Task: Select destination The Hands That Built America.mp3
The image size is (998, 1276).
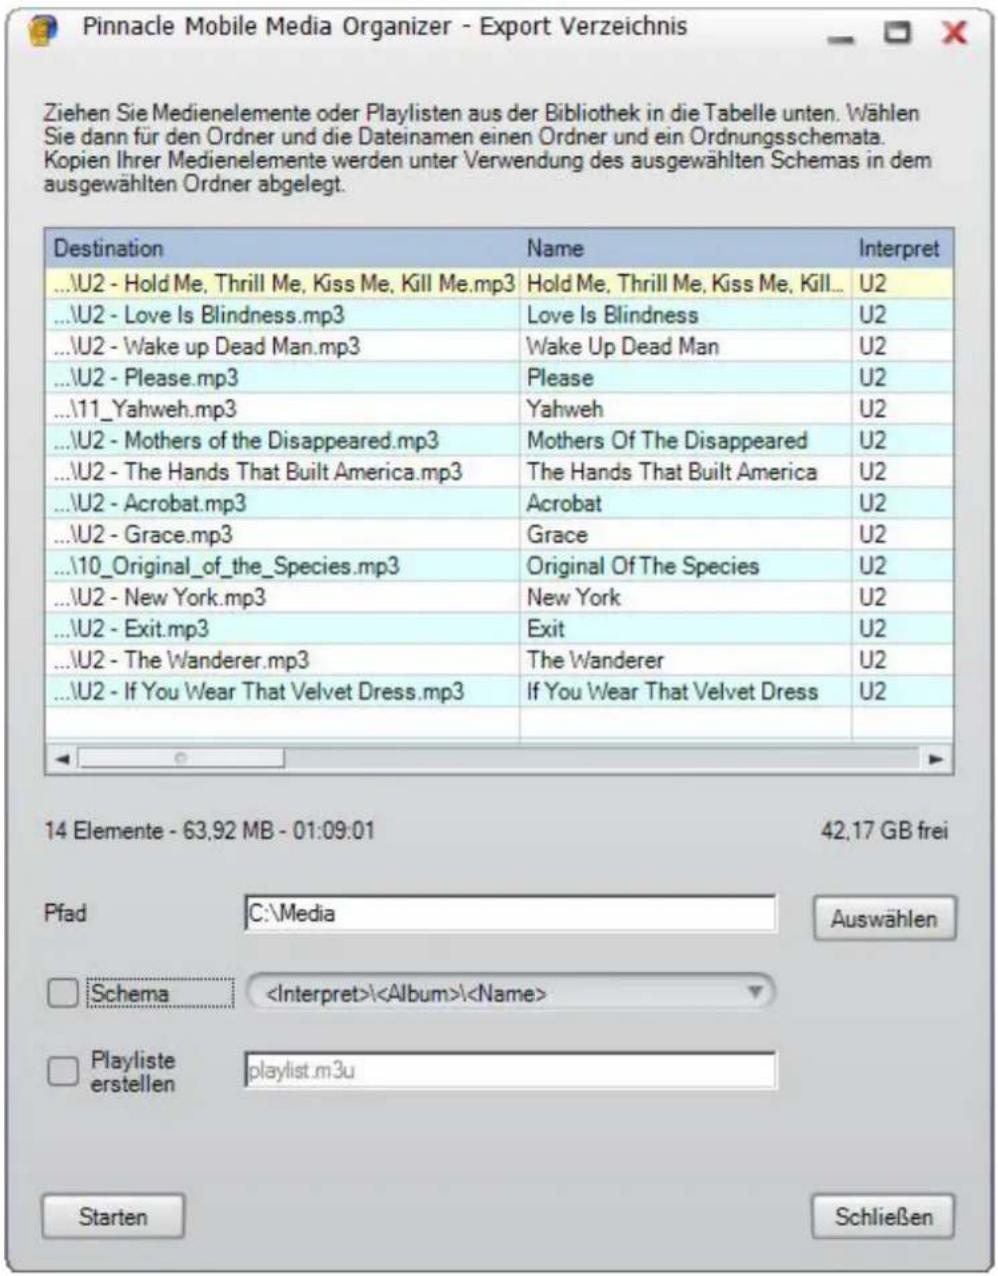Action: (x=283, y=472)
